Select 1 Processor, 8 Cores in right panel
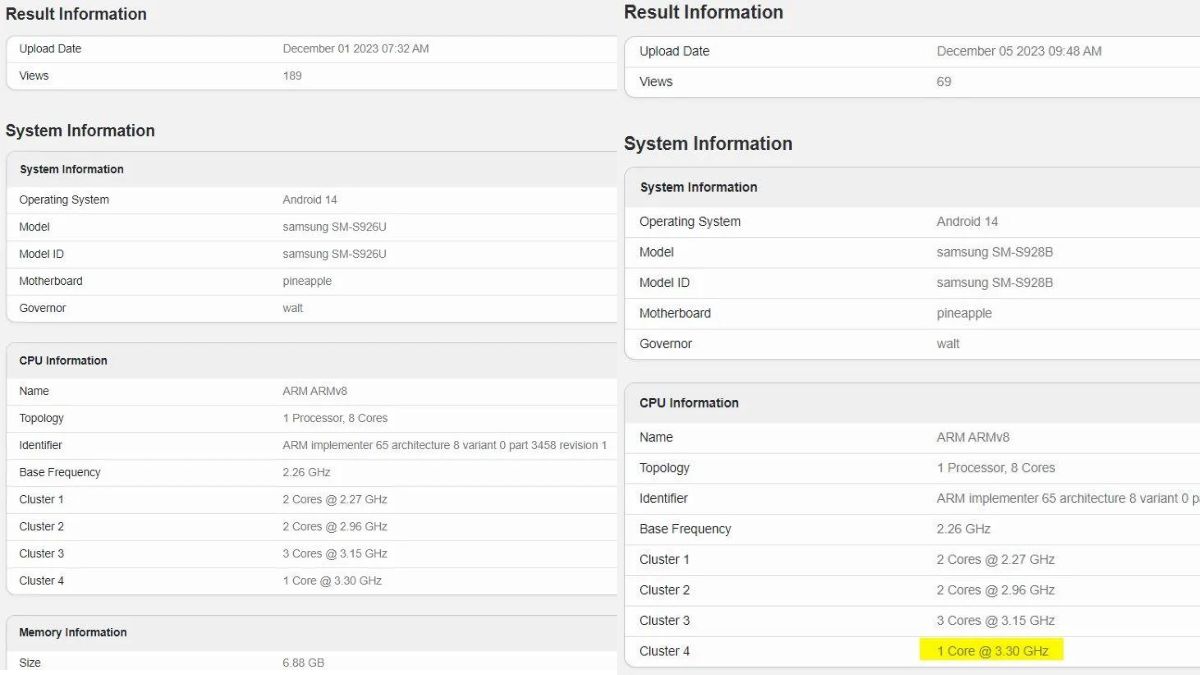This screenshot has width=1200, height=675. 996,468
